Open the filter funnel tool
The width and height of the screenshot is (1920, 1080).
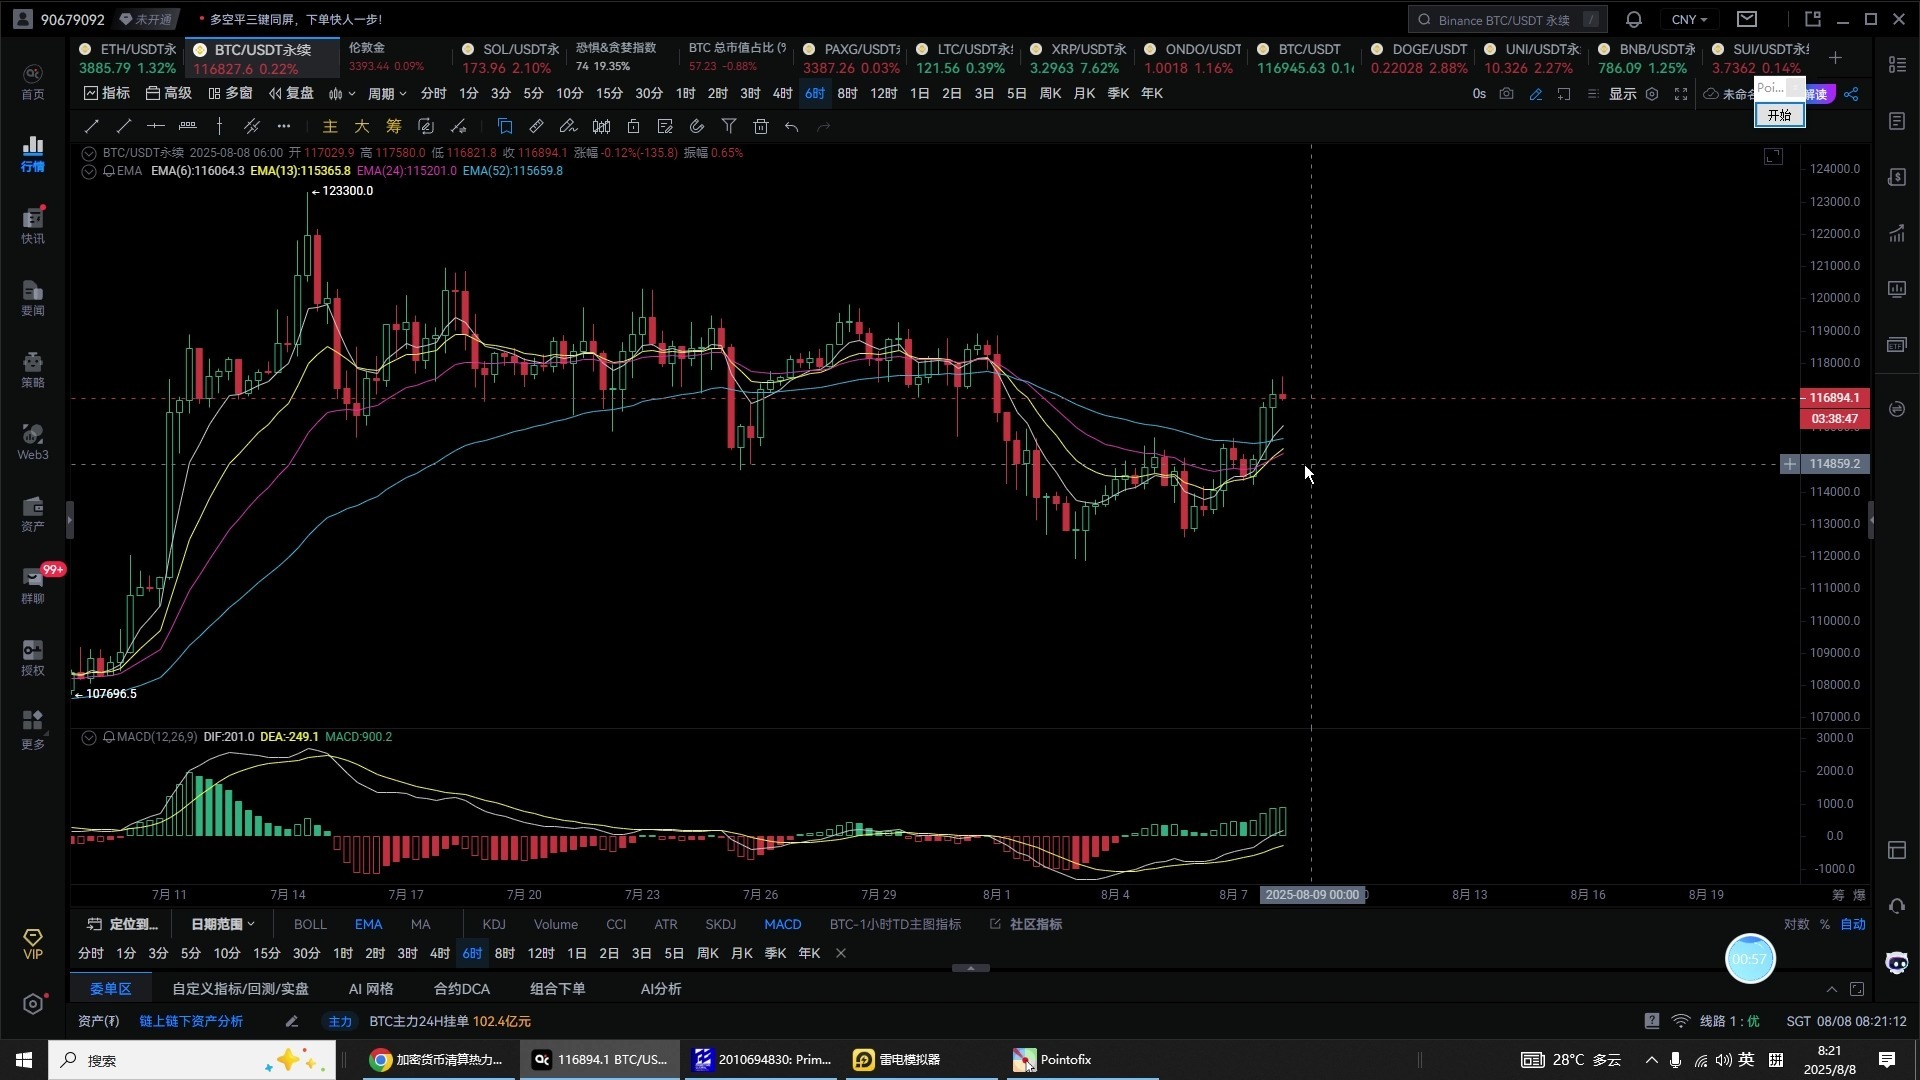click(729, 126)
